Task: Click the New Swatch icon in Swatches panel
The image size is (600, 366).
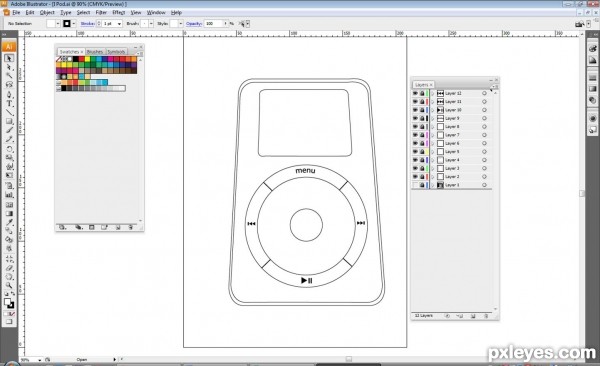Action: pos(118,227)
